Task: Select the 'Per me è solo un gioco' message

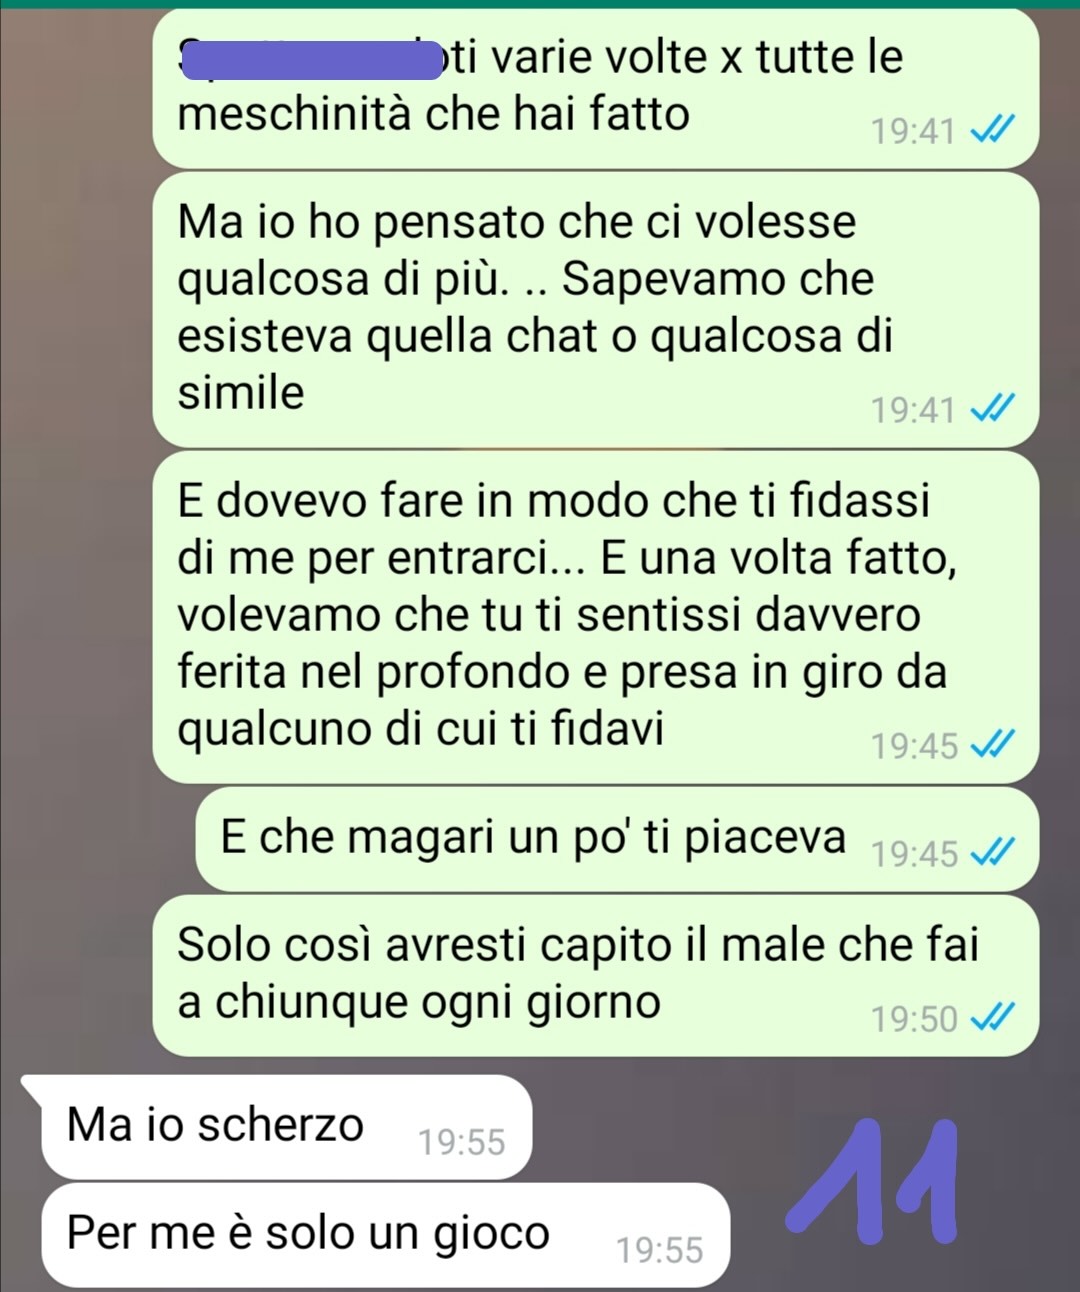Action: tap(386, 1235)
